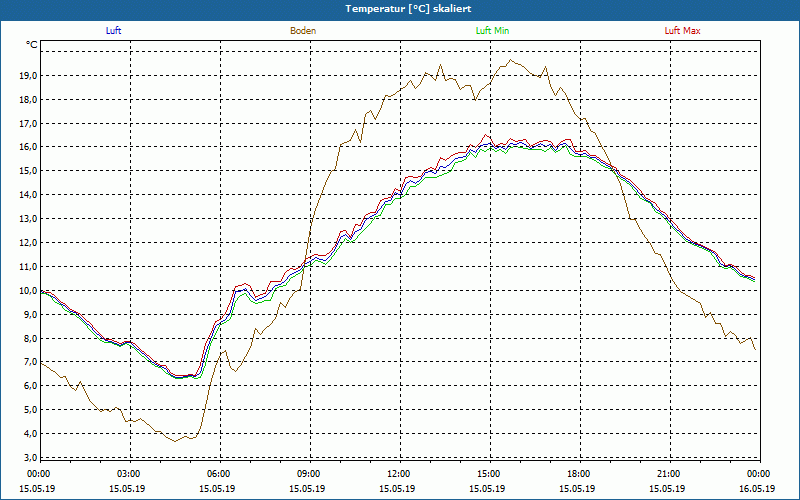Click the 03:00 time axis label
800x500 pixels.
coord(127,474)
